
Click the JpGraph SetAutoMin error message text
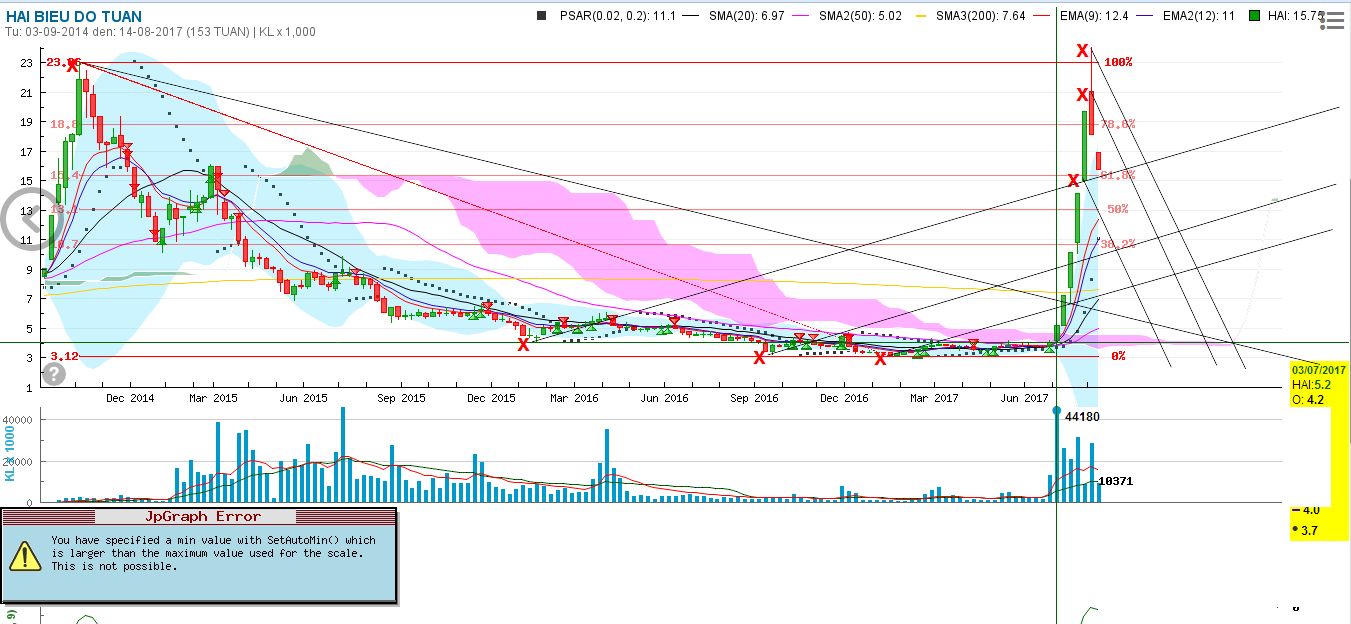(213, 553)
